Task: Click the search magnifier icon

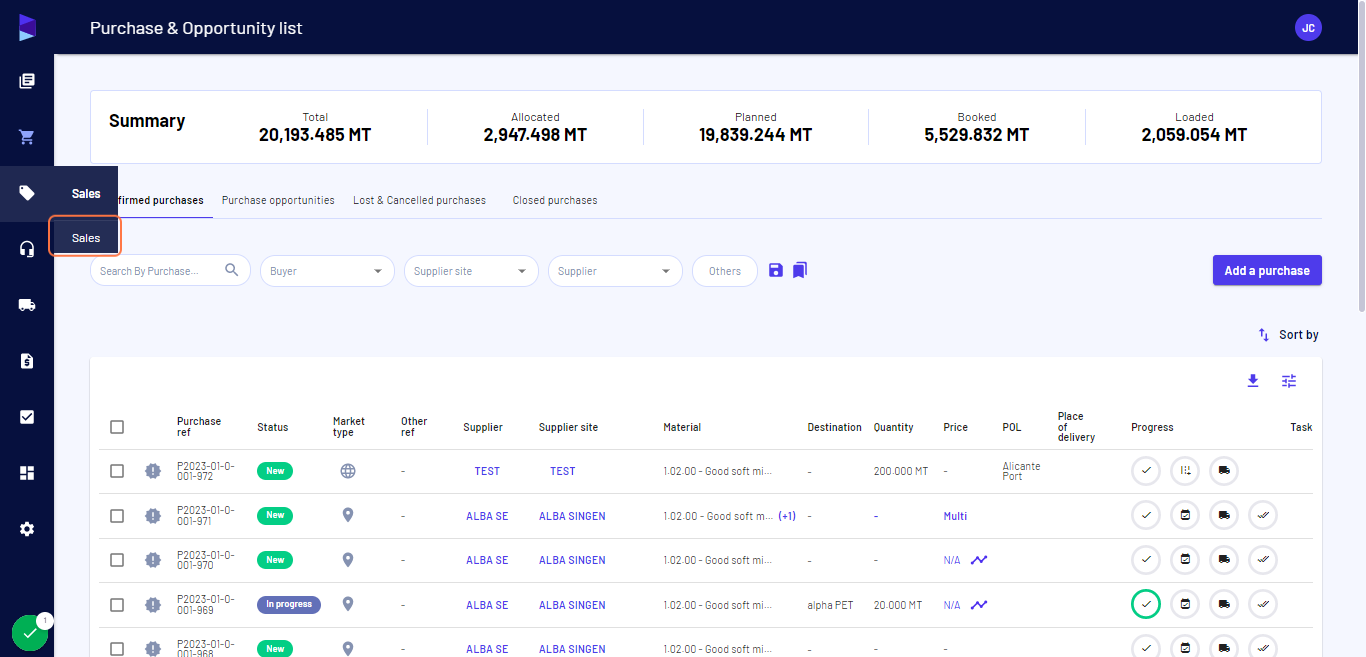Action: point(232,270)
